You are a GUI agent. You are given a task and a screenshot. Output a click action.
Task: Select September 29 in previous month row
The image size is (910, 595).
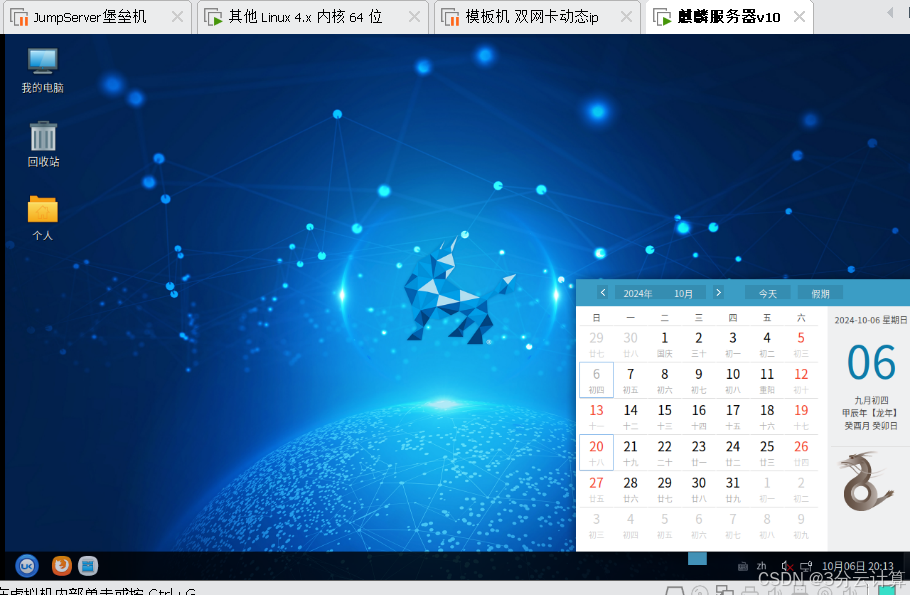tap(597, 344)
